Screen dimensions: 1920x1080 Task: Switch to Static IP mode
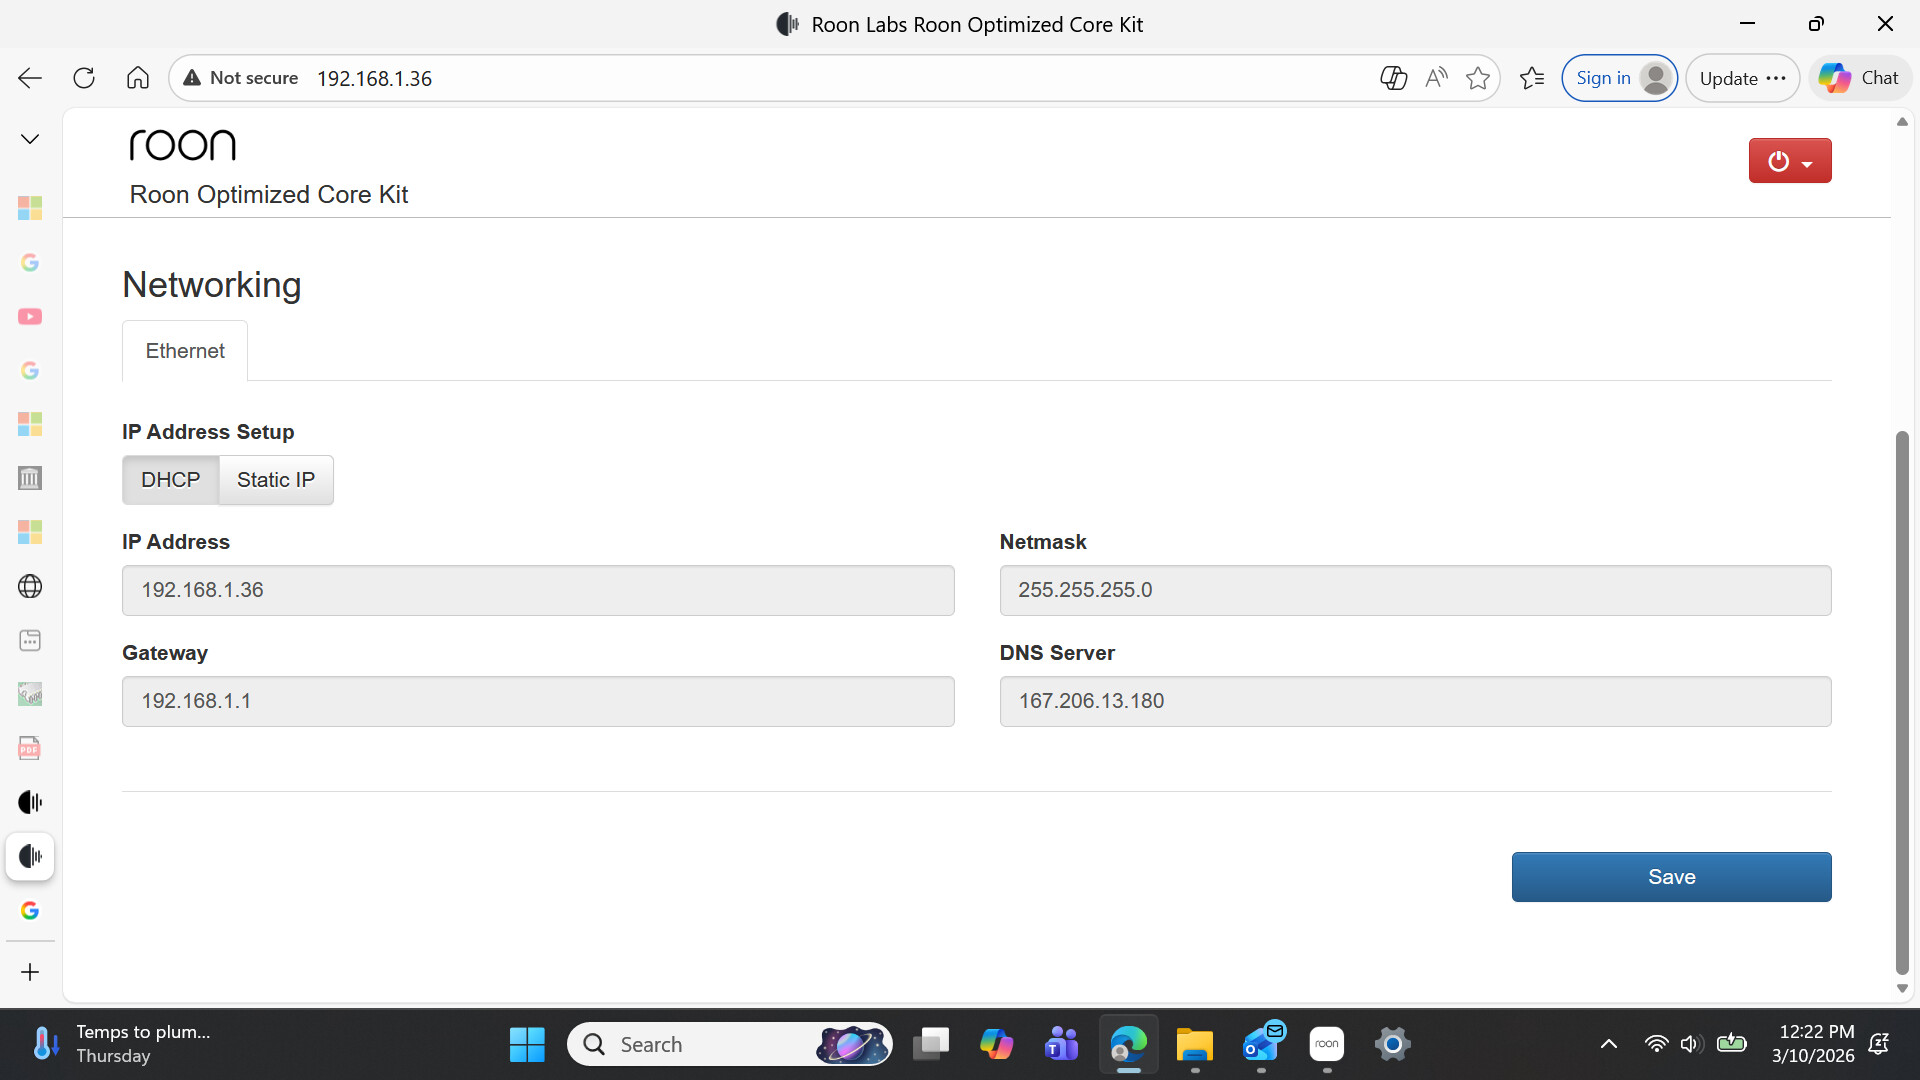click(x=275, y=480)
